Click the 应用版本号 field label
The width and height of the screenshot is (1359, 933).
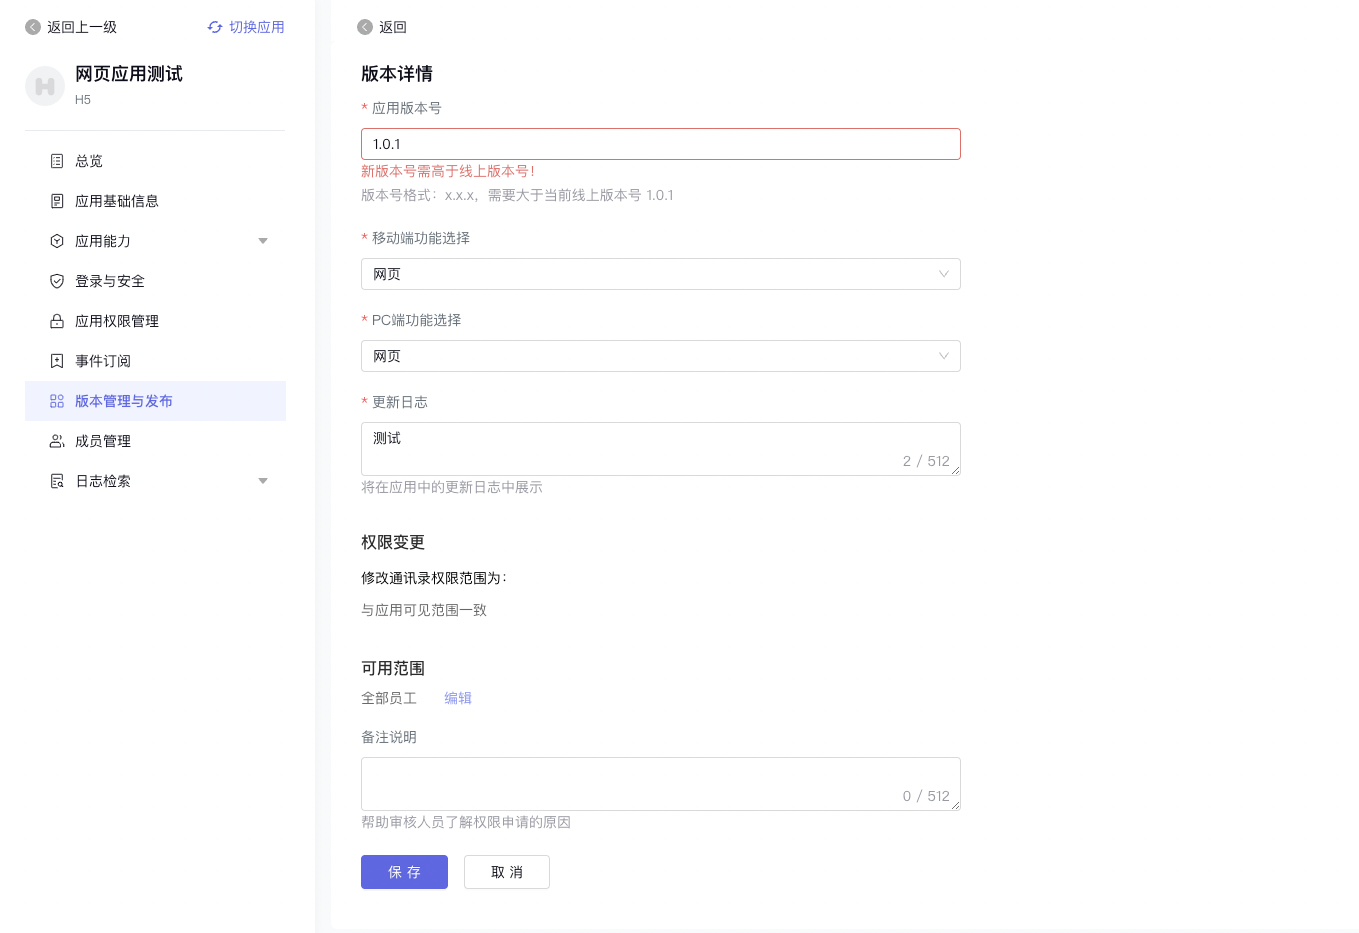[x=407, y=108]
